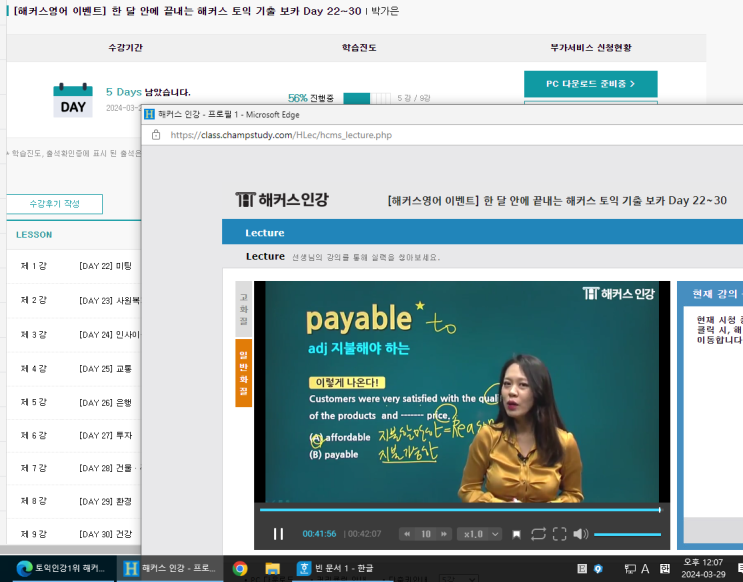Click 부가서비스 신청현황 column header
The height and width of the screenshot is (582, 743).
coord(590,47)
